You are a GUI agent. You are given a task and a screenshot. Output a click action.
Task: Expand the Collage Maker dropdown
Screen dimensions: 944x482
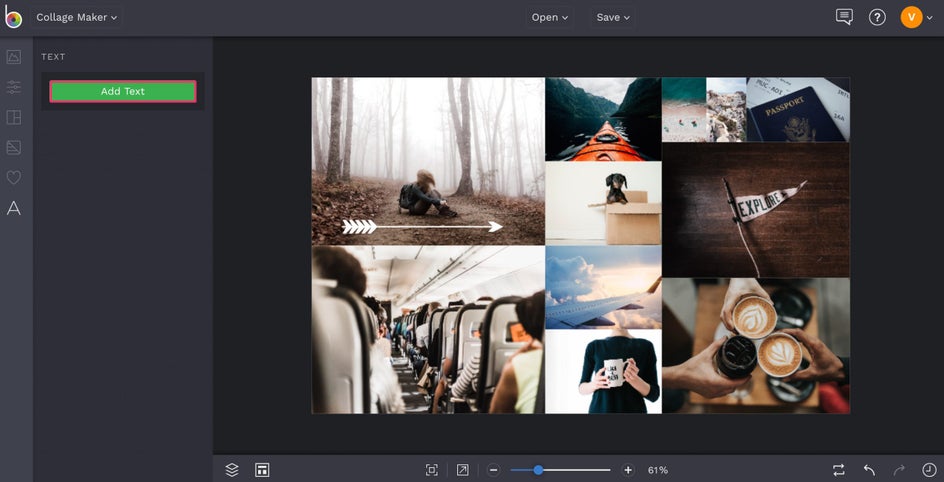77,17
